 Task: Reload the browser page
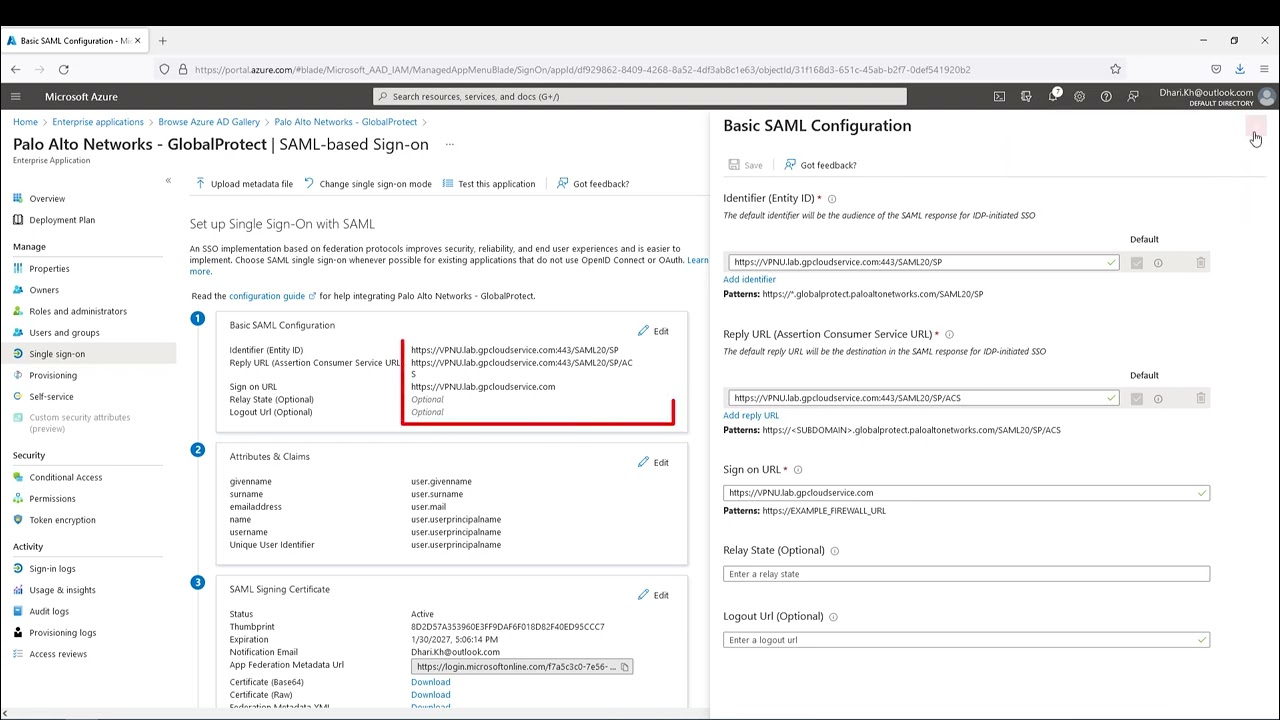pos(64,69)
